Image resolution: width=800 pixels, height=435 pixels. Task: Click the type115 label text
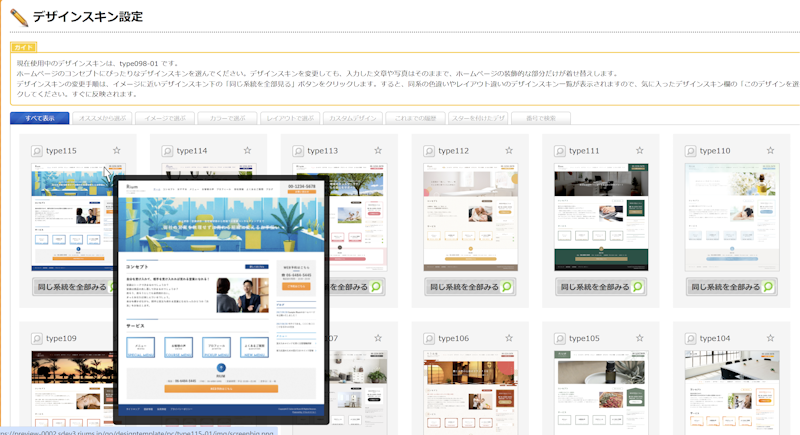pyautogui.click(x=61, y=151)
